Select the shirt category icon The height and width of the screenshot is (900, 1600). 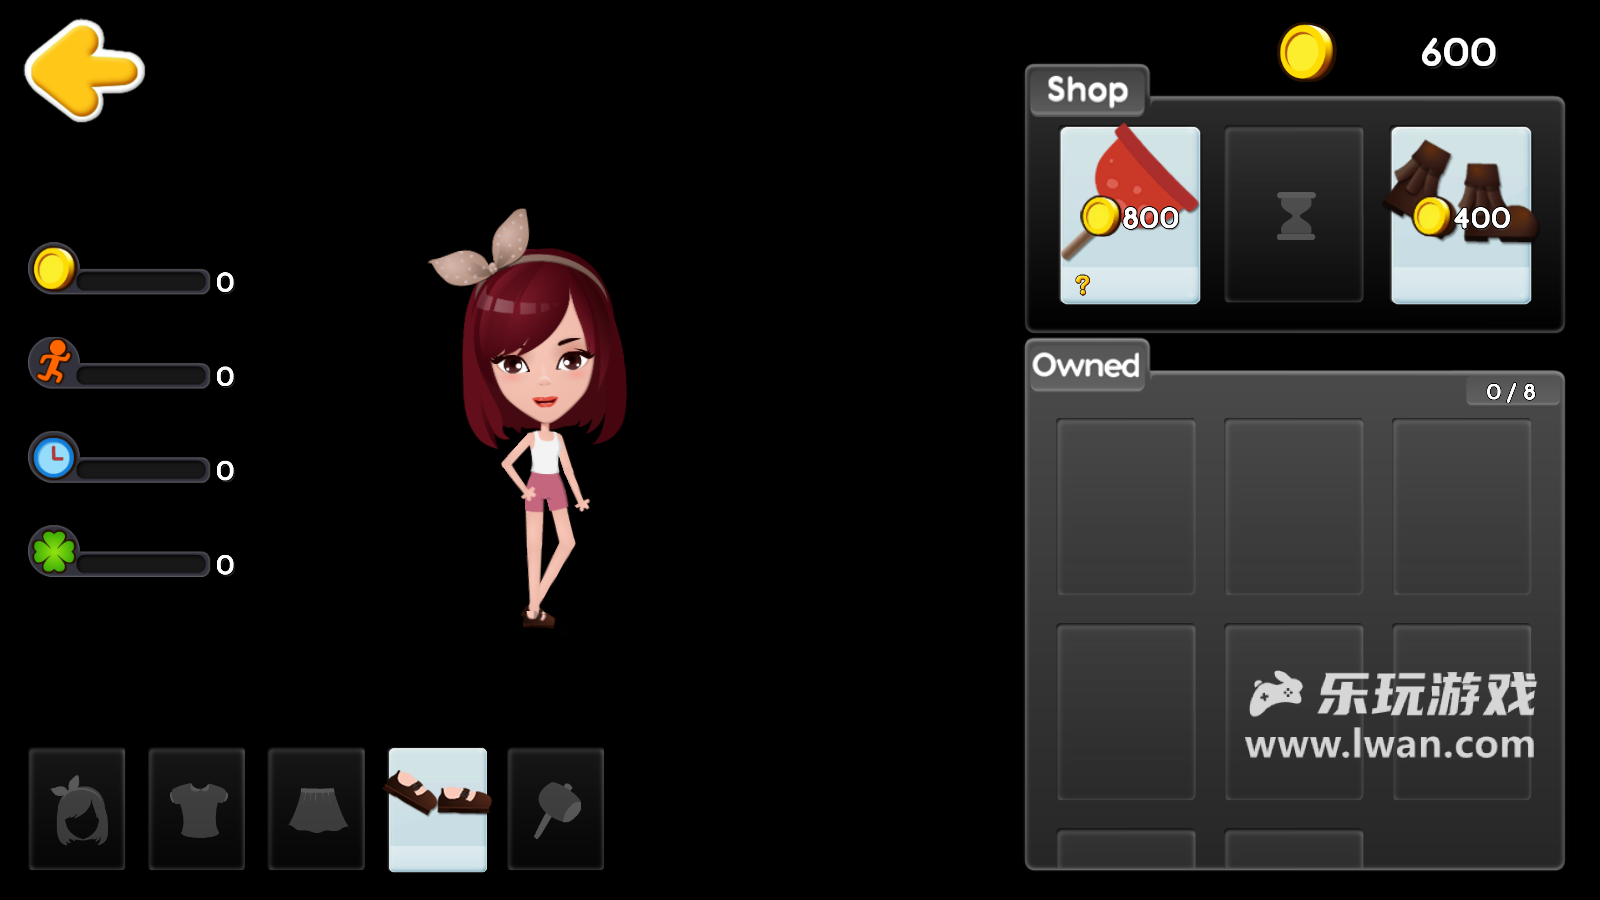click(197, 809)
